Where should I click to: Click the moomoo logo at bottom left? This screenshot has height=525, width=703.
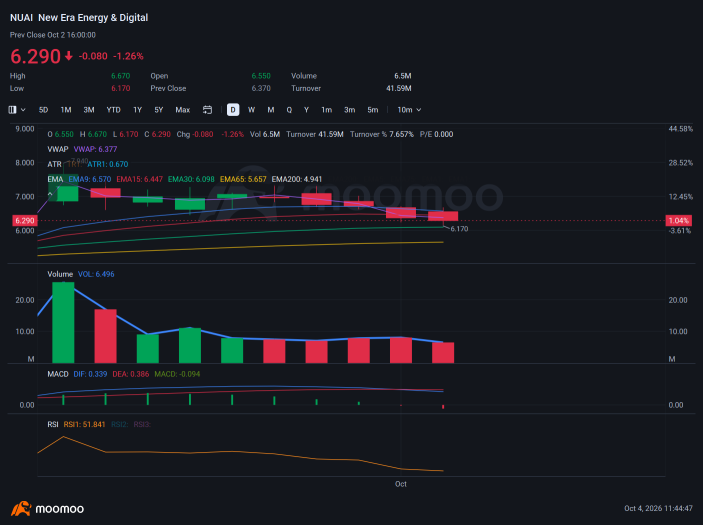[x=48, y=509]
